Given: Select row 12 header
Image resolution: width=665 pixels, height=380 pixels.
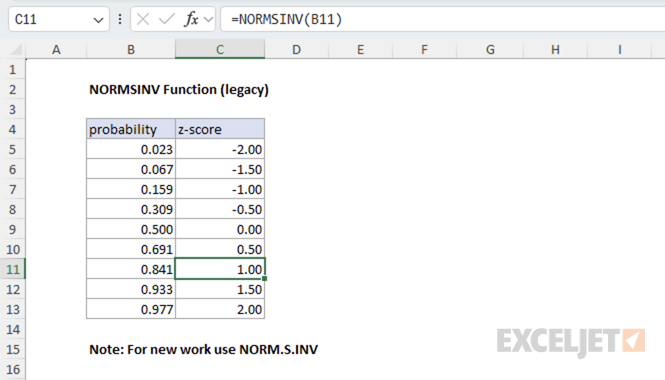Looking at the screenshot, I should click(13, 289).
